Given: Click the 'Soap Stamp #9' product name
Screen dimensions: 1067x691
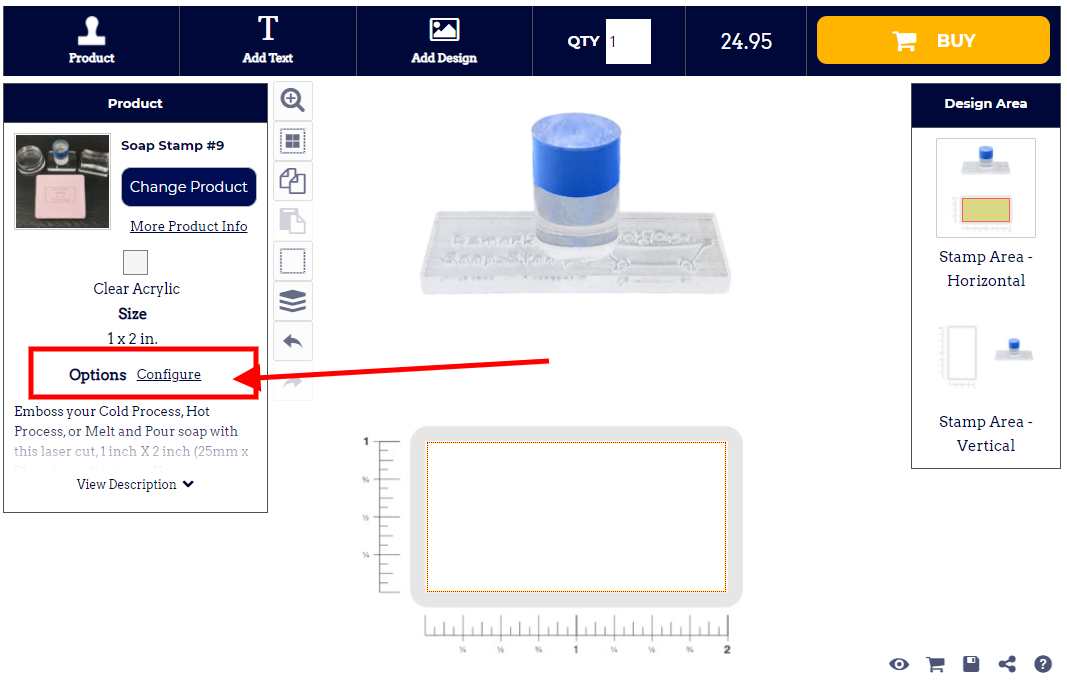Looking at the screenshot, I should 172,146.
